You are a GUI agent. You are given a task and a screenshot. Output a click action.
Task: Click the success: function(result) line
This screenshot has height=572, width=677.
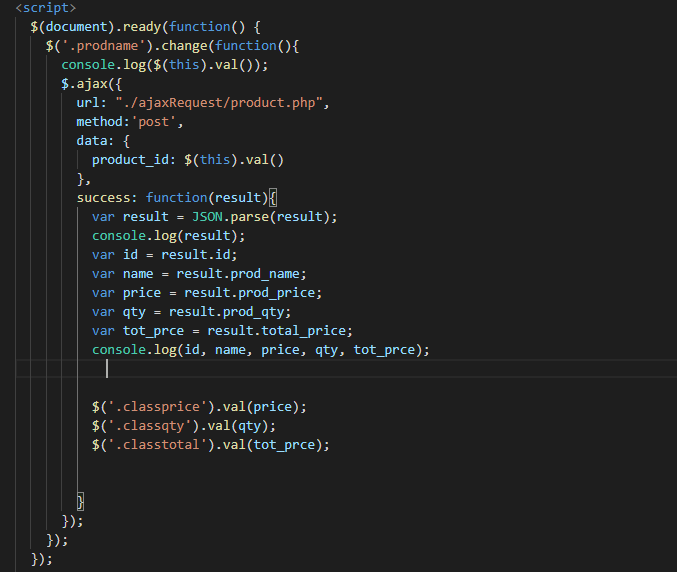(x=177, y=198)
